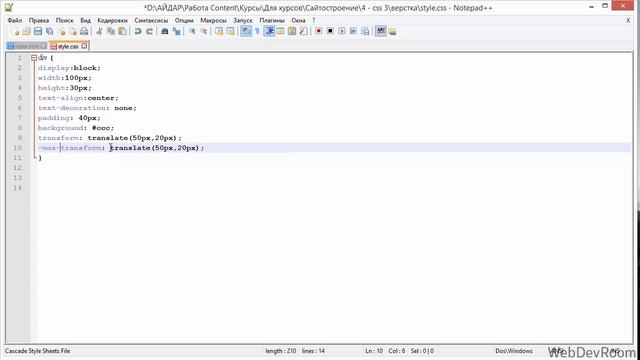Start macro recording with red dot icon
Image resolution: width=640 pixels, height=360 pixels.
318,31
